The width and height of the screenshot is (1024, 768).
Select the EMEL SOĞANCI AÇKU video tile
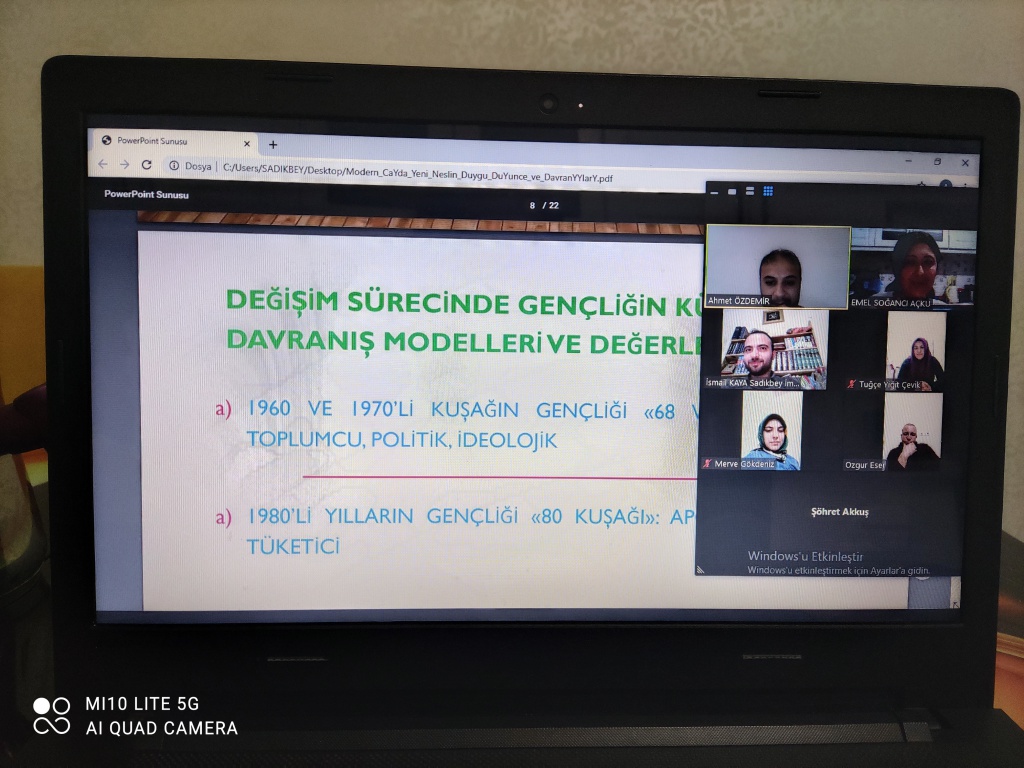click(x=913, y=267)
